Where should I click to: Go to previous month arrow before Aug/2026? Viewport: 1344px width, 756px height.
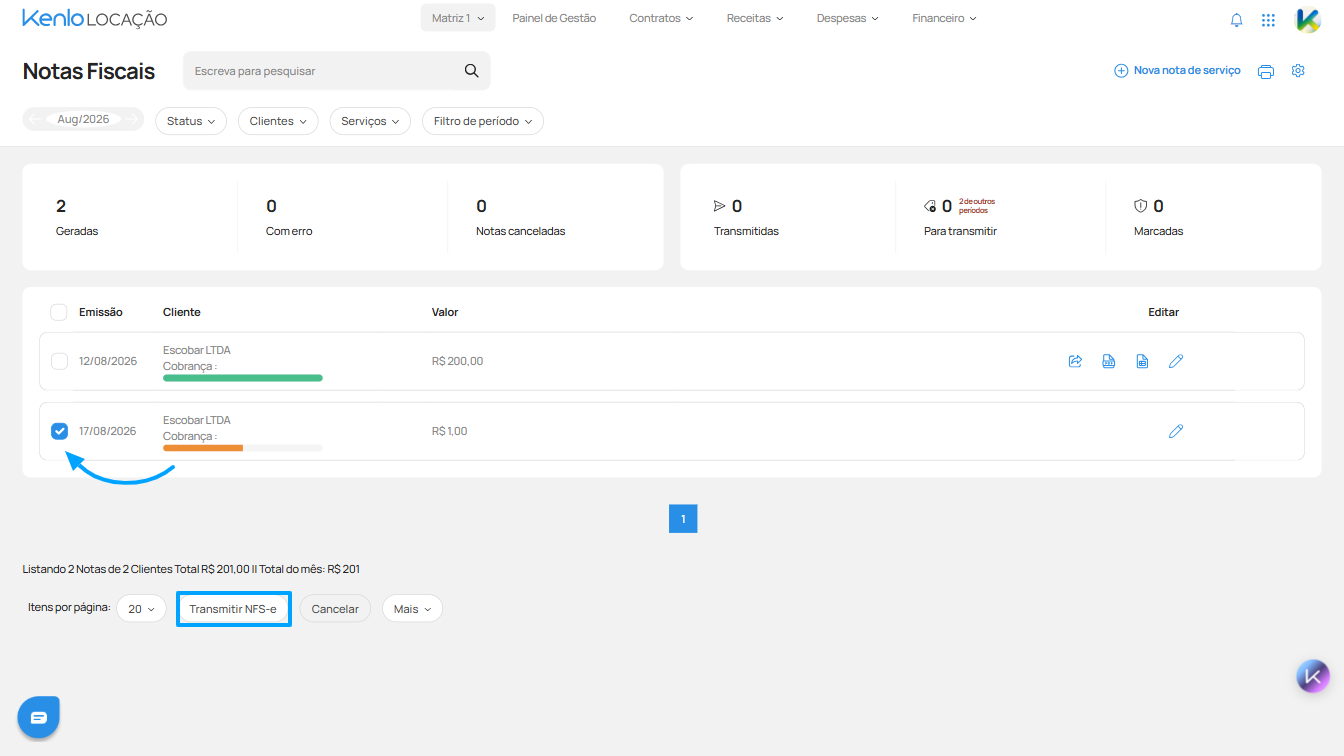pos(36,119)
